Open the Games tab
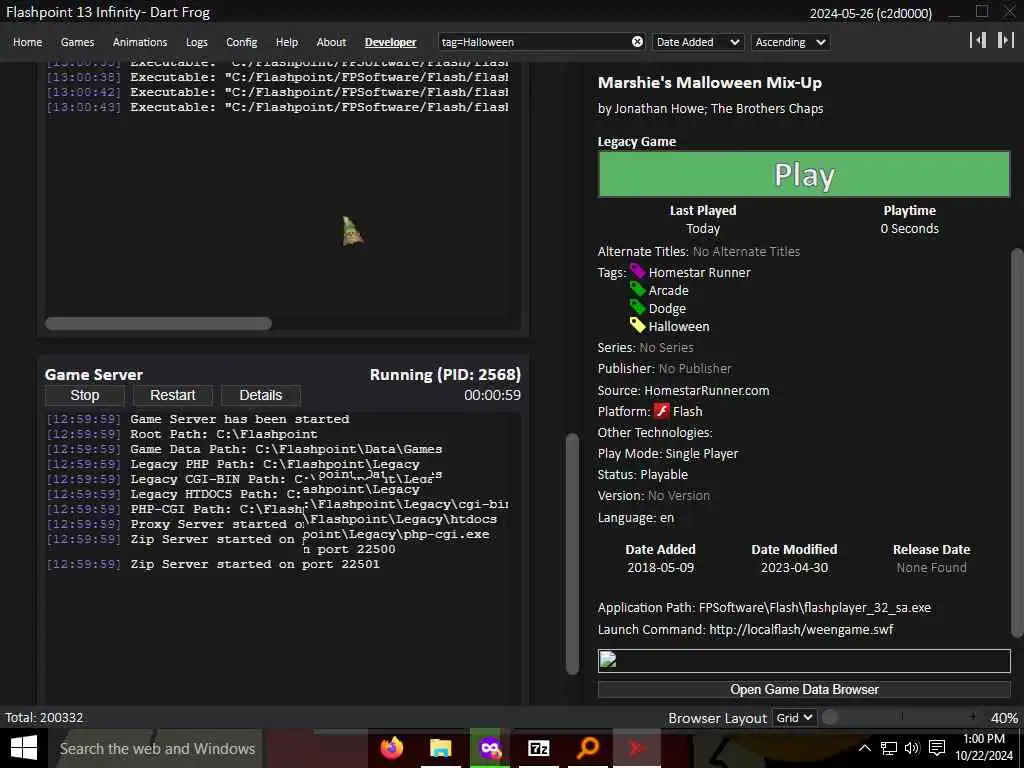The image size is (1024, 768). 77,42
